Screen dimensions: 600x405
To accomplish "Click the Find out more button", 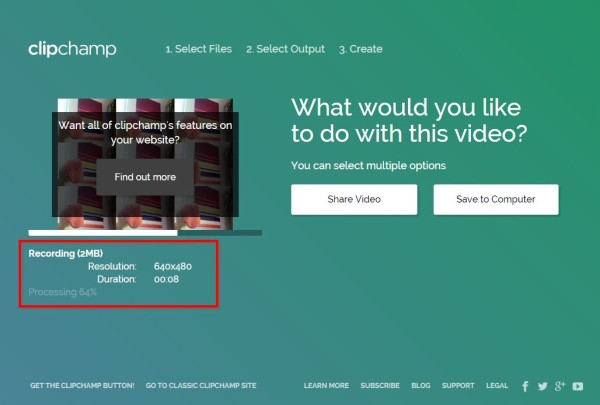I will [145, 177].
